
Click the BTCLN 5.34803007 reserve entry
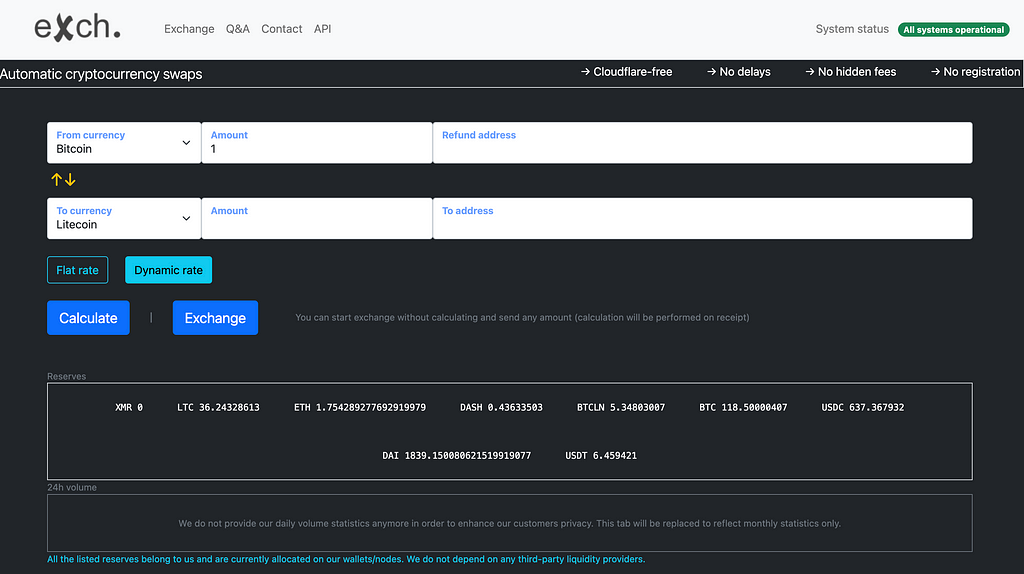point(620,407)
